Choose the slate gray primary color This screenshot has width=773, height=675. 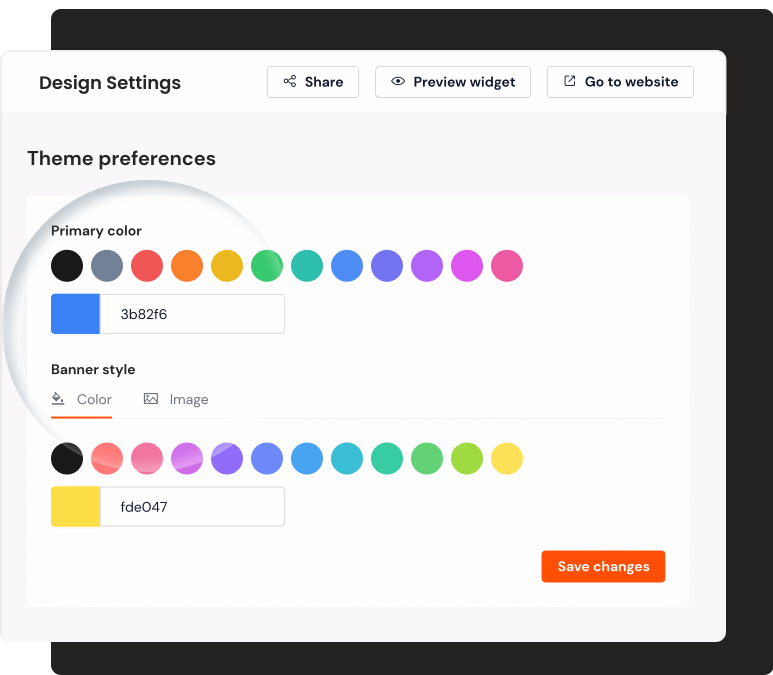tap(107, 266)
